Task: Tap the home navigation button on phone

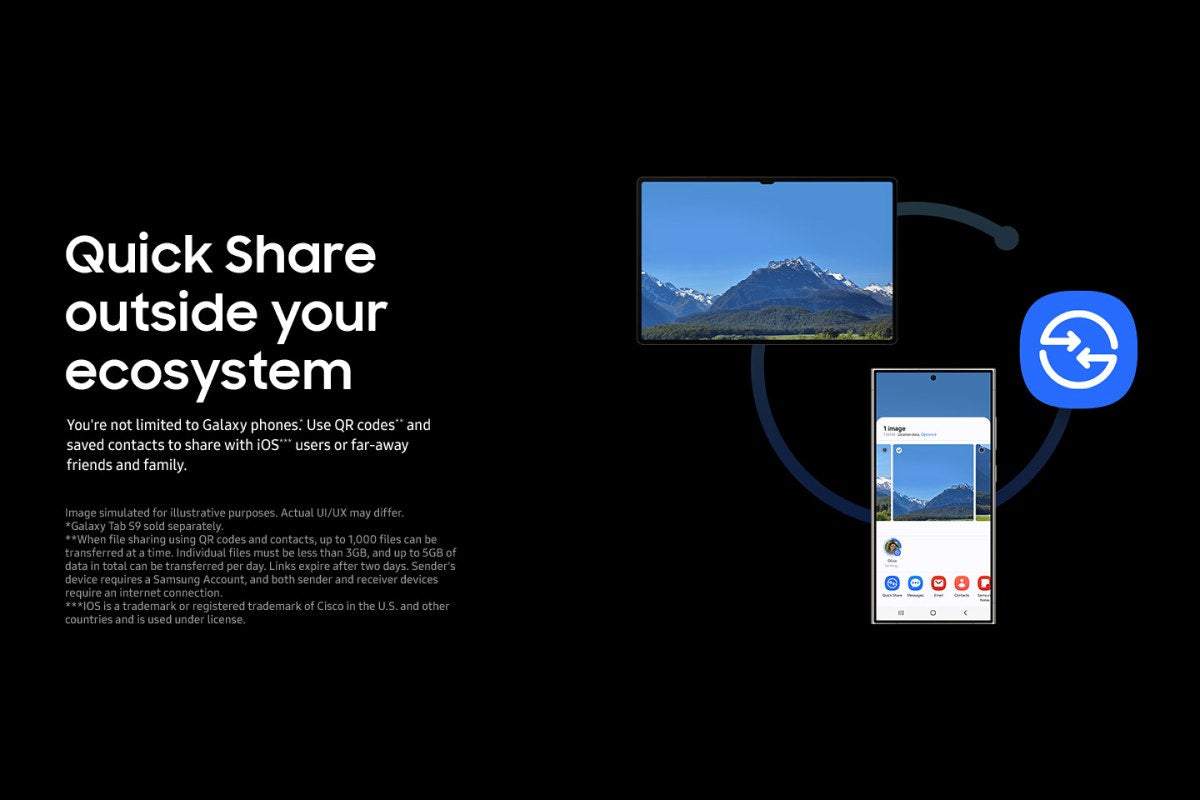Action: pyautogui.click(x=933, y=612)
